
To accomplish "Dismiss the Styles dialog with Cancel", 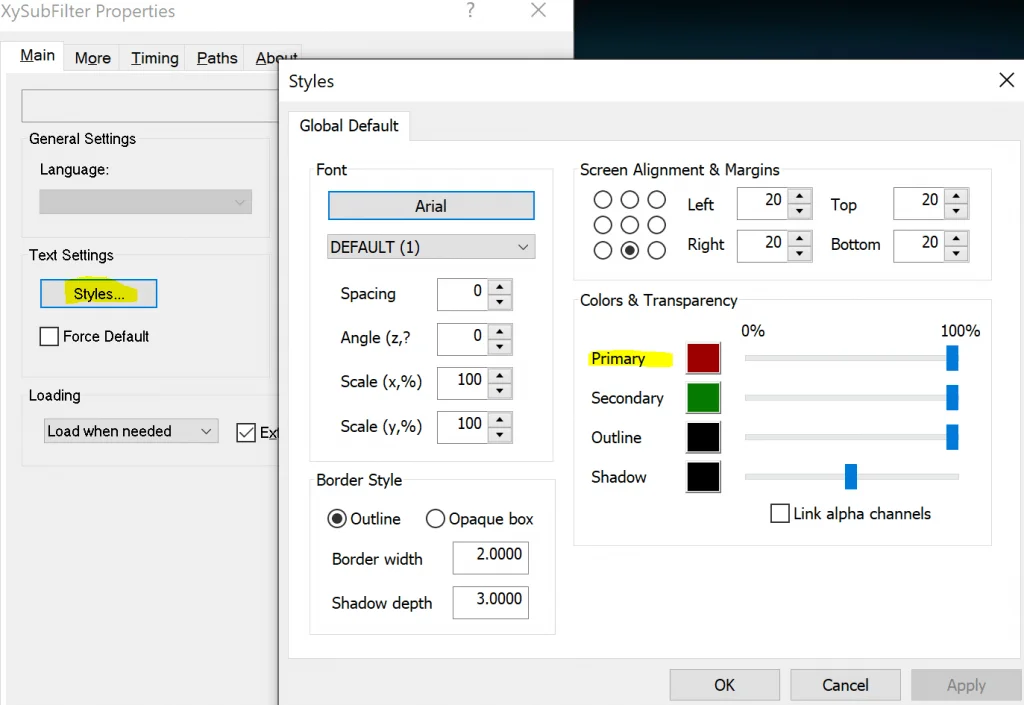I will 845,684.
